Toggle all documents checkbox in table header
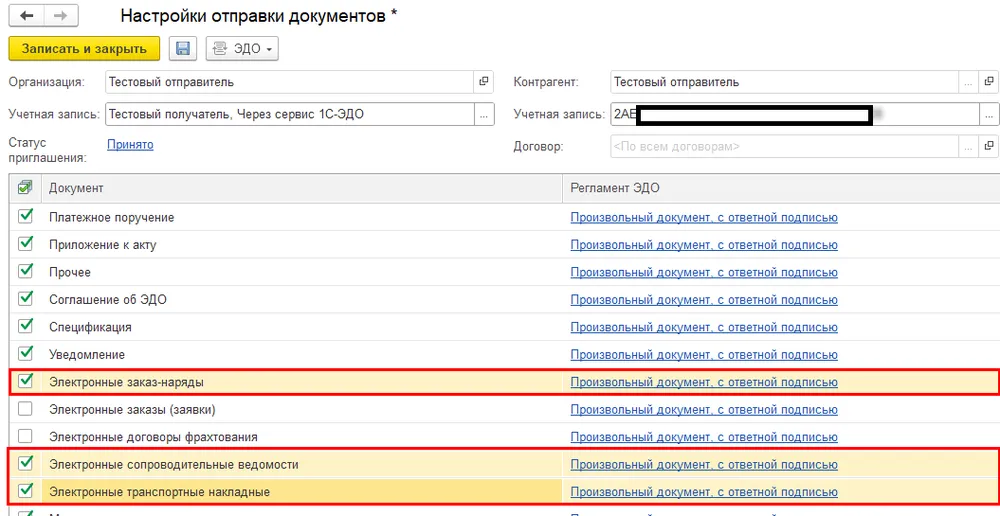Viewport: 1000px width, 516px height. (26, 188)
